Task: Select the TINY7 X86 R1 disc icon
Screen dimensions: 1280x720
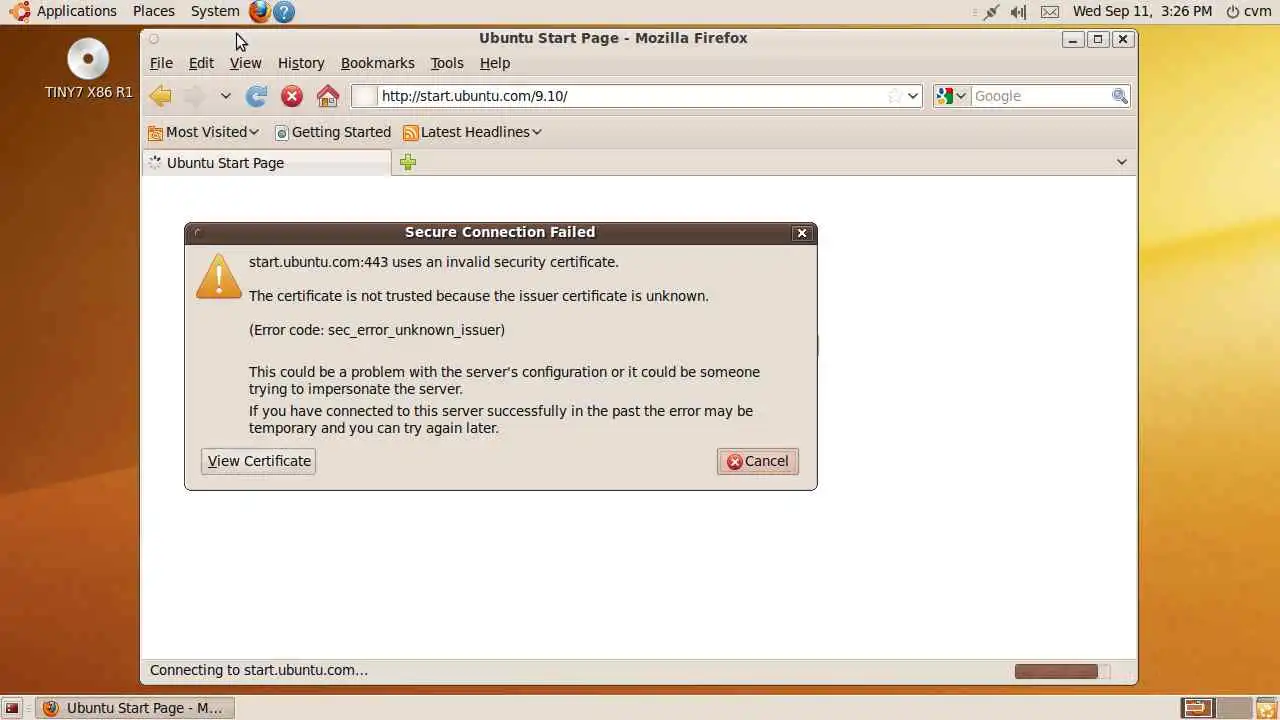Action: click(88, 60)
